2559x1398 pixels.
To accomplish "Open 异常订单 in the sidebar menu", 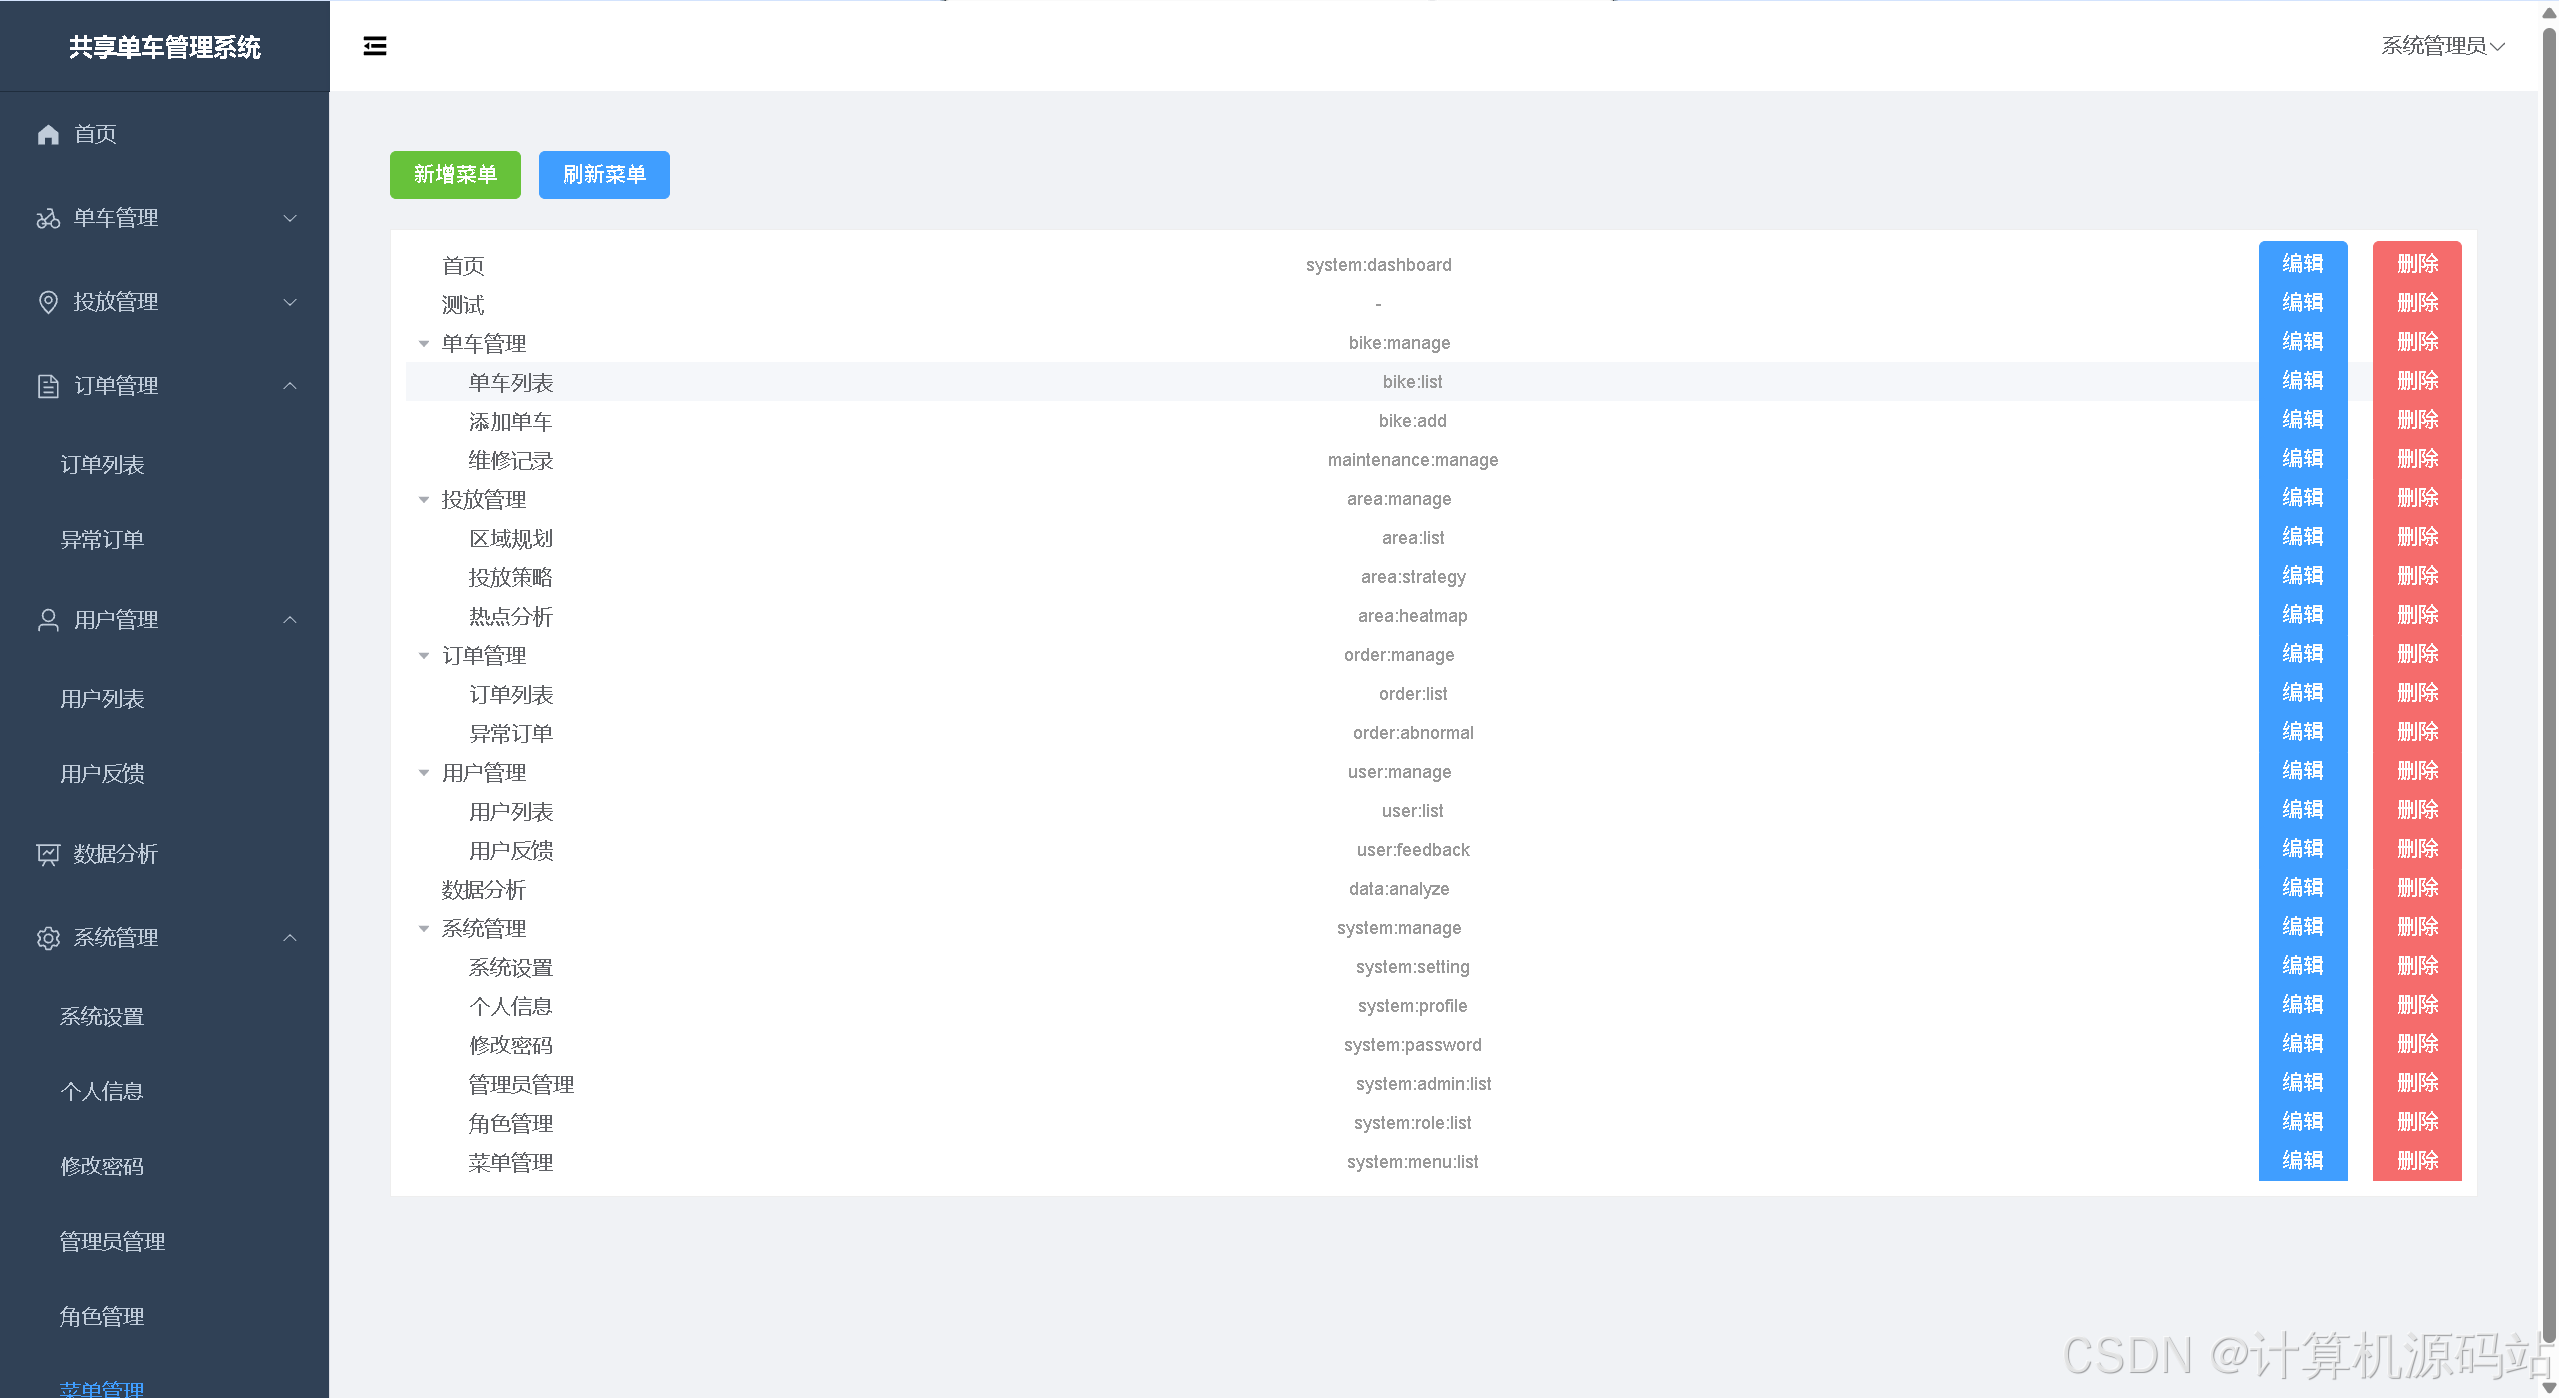I will [x=102, y=540].
